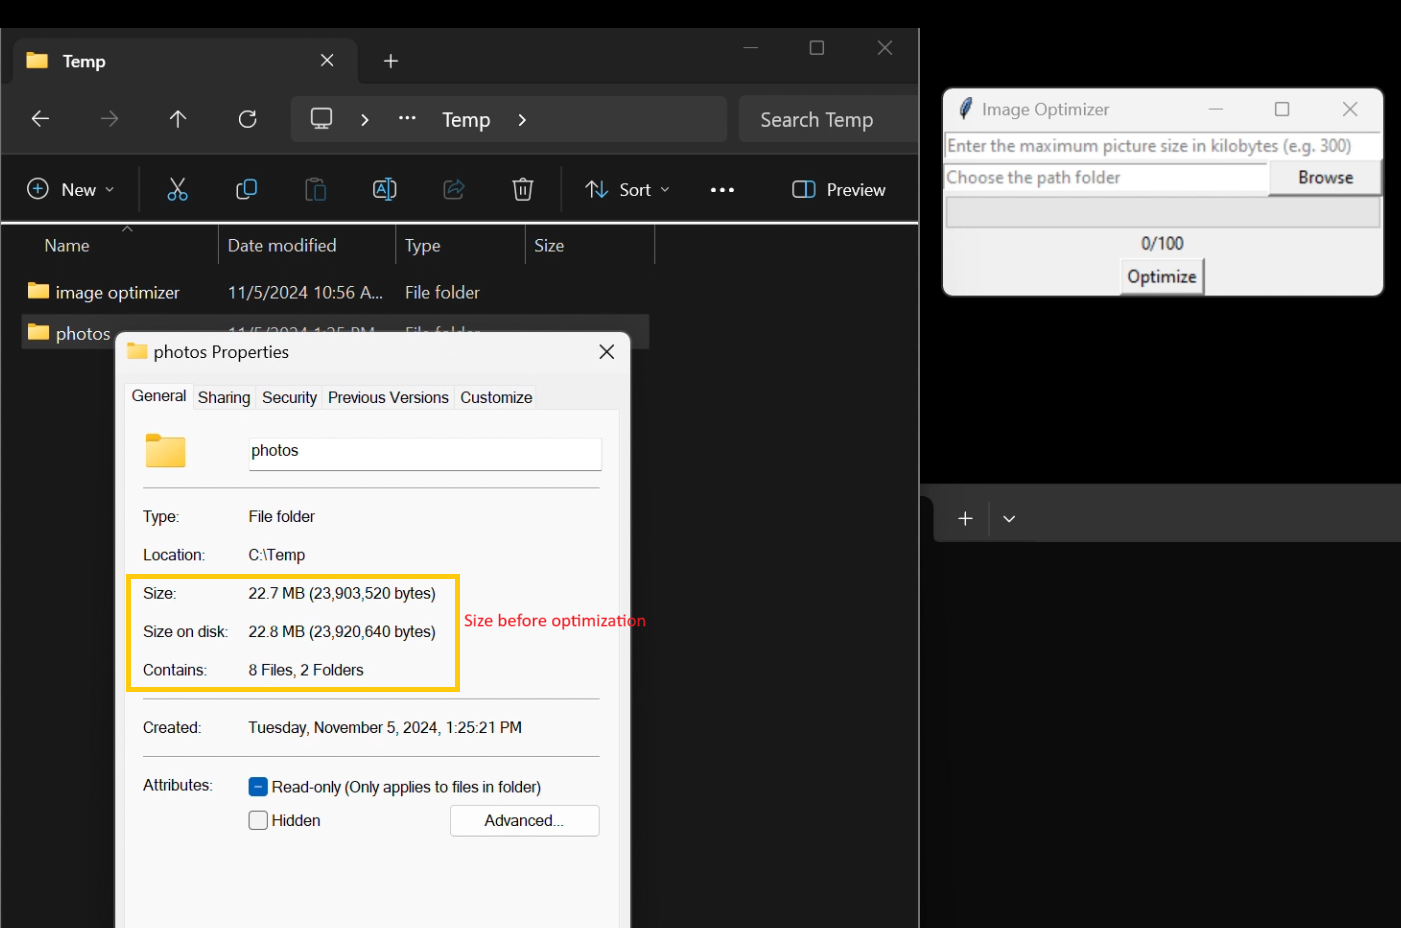The image size is (1401, 928).
Task: Toggle the Read-only attribute checkbox
Action: pyautogui.click(x=258, y=787)
